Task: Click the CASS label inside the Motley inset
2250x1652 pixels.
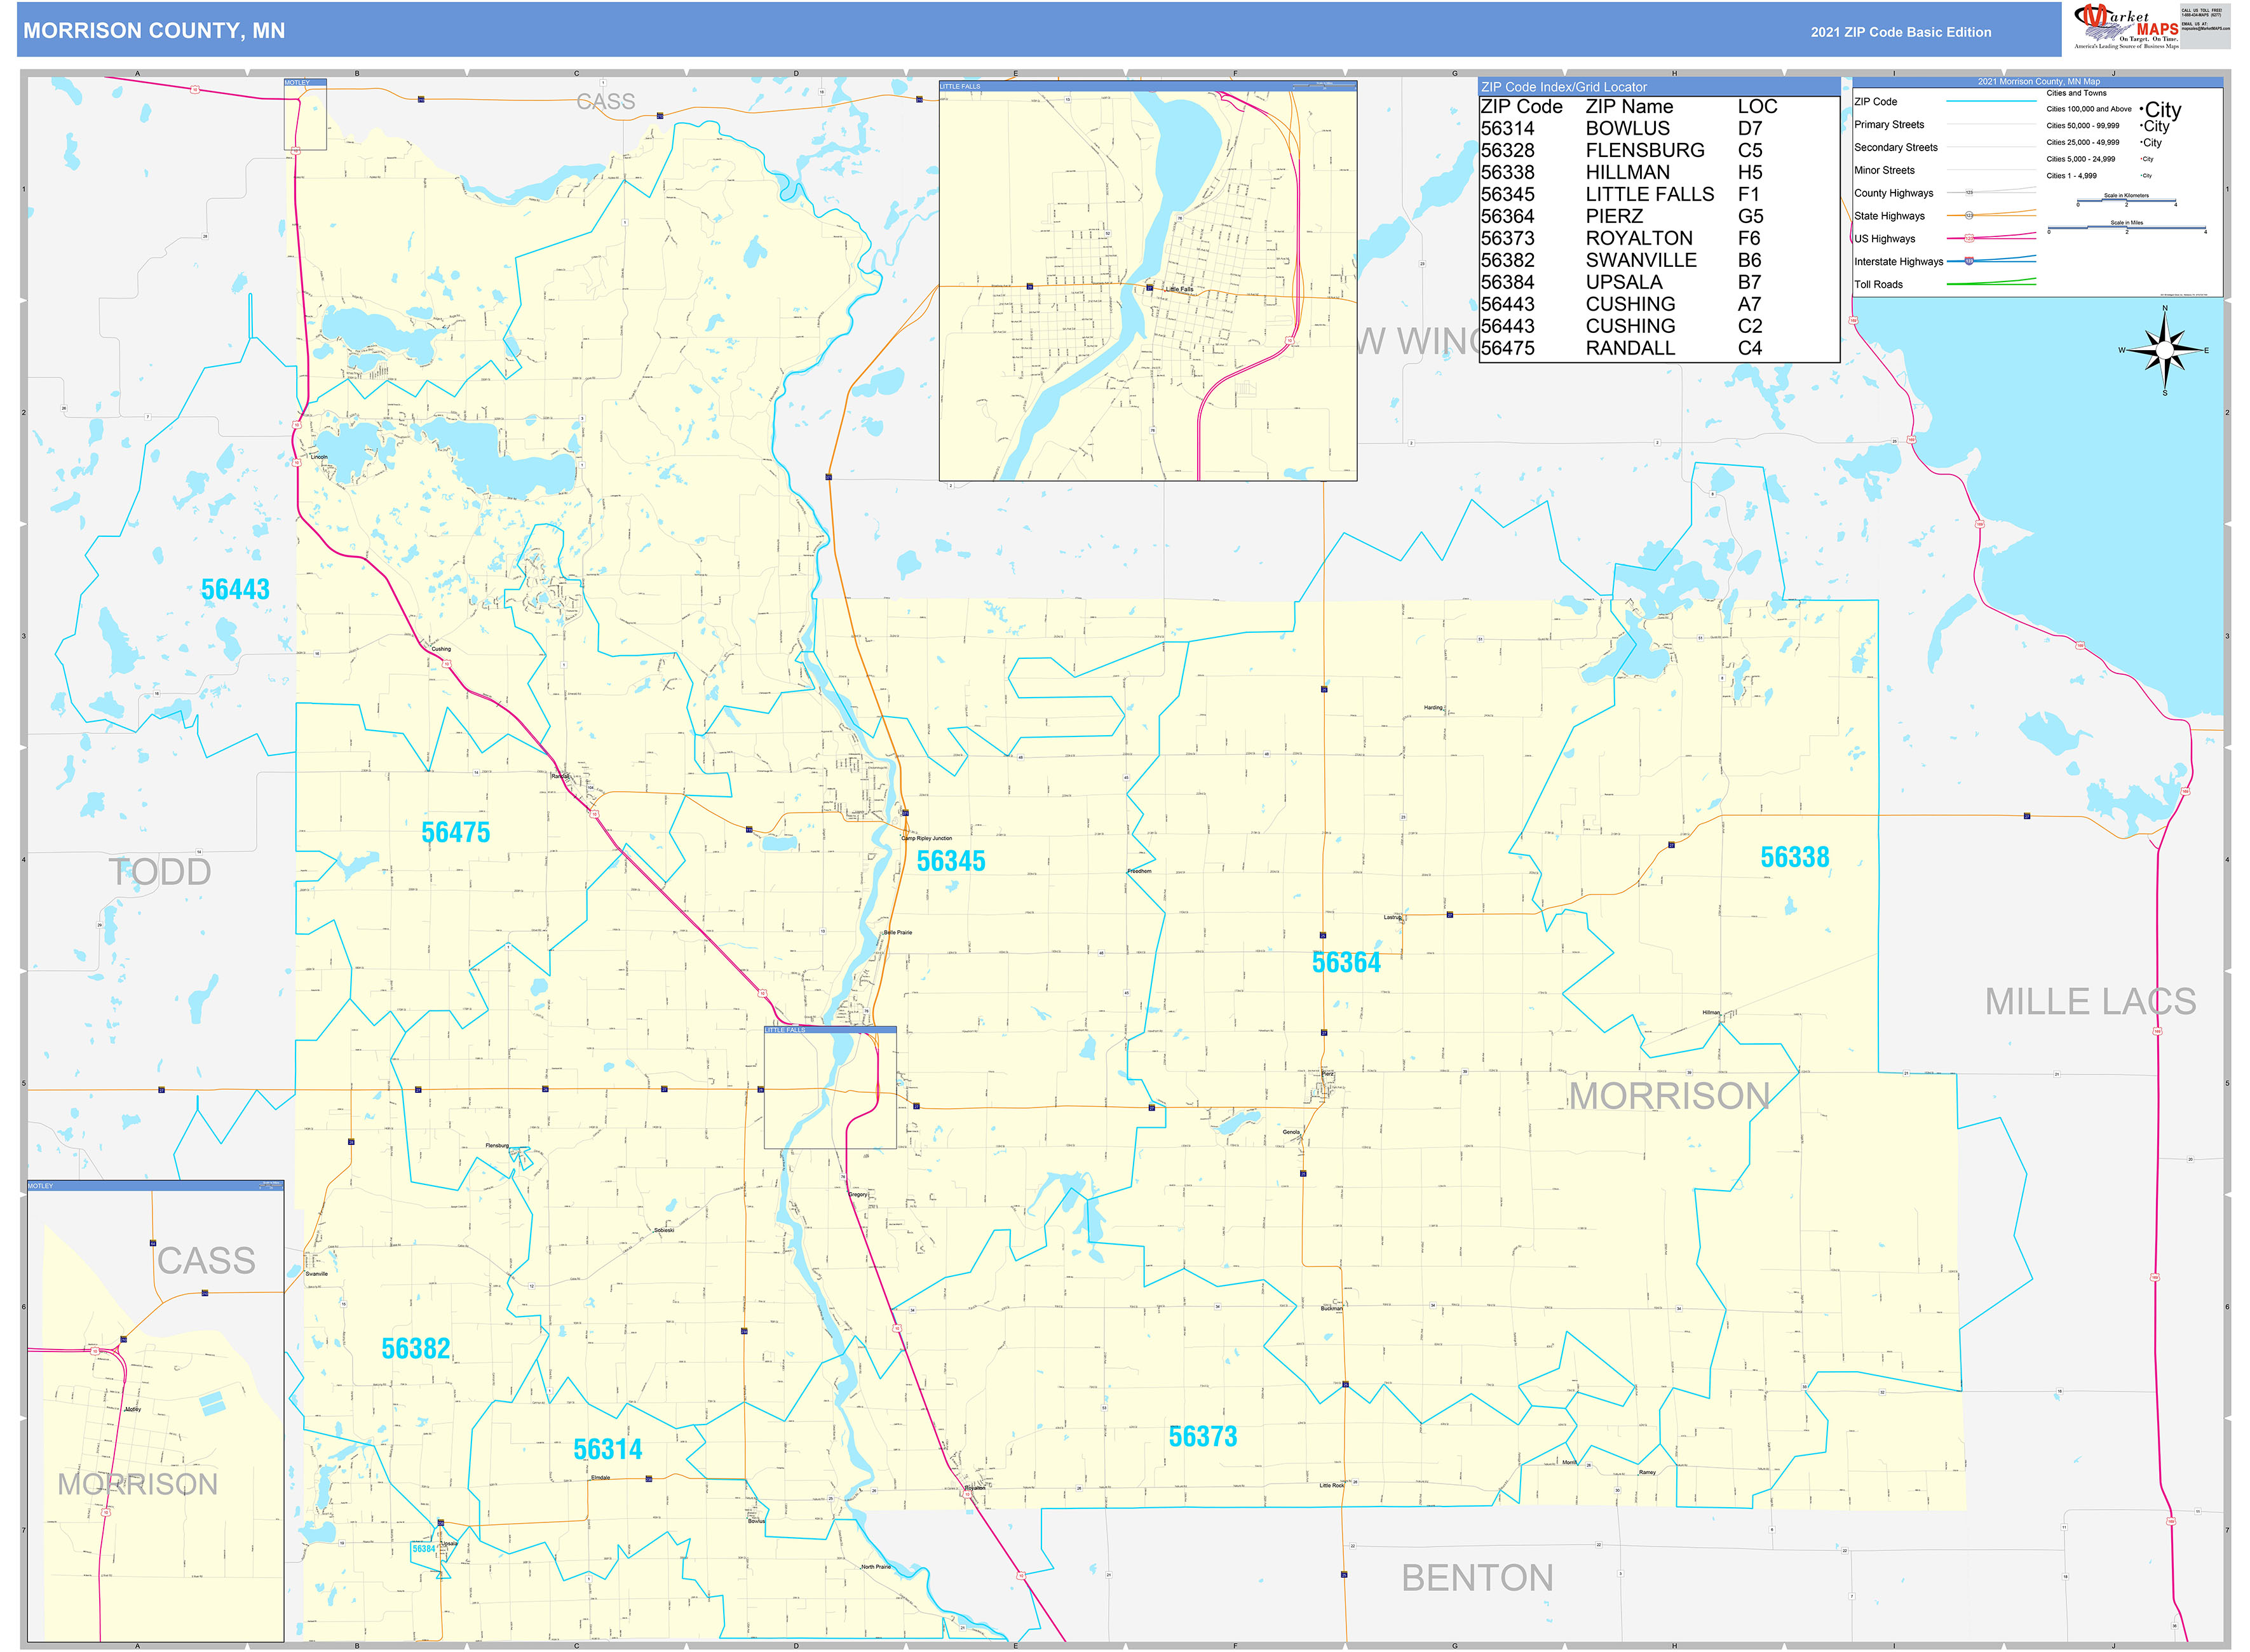Action: 206,1261
